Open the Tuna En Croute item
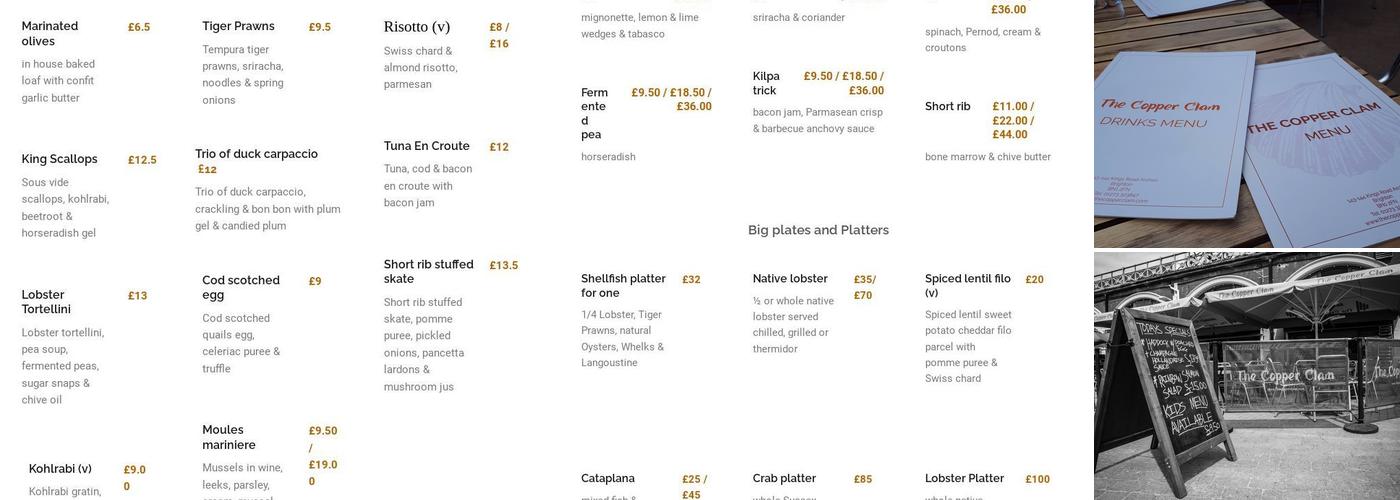 coord(426,146)
